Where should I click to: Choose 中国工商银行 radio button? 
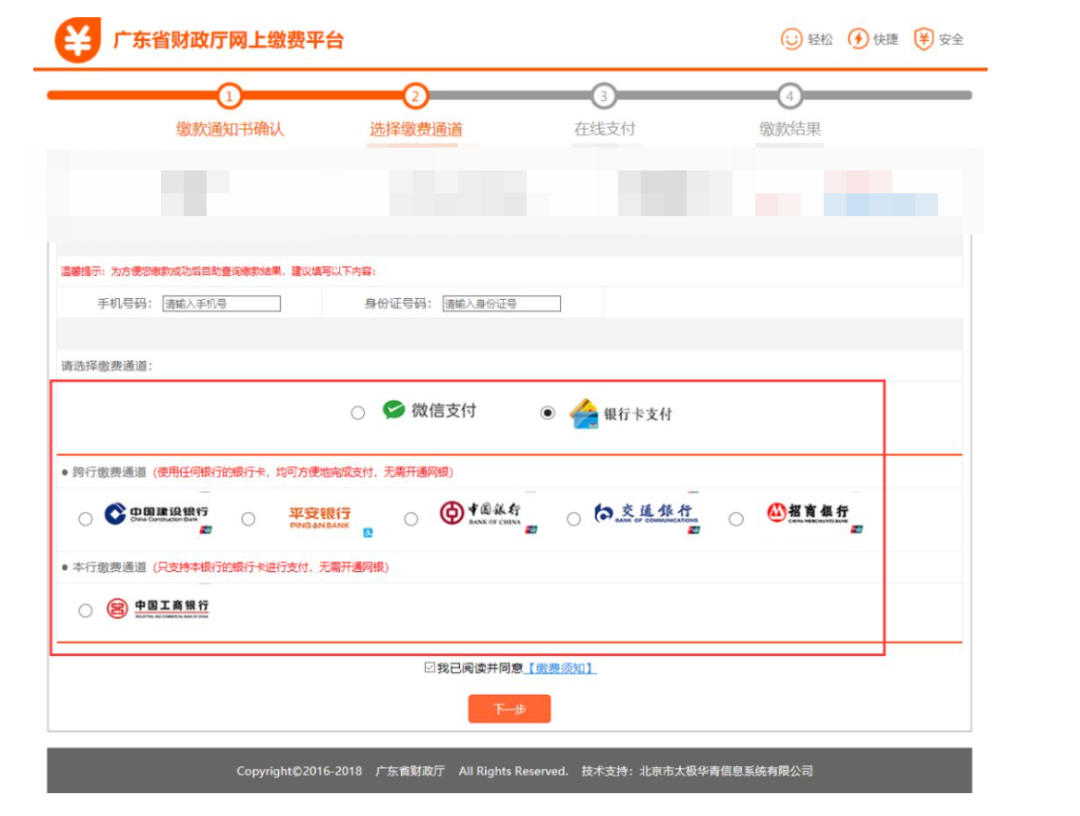(85, 611)
